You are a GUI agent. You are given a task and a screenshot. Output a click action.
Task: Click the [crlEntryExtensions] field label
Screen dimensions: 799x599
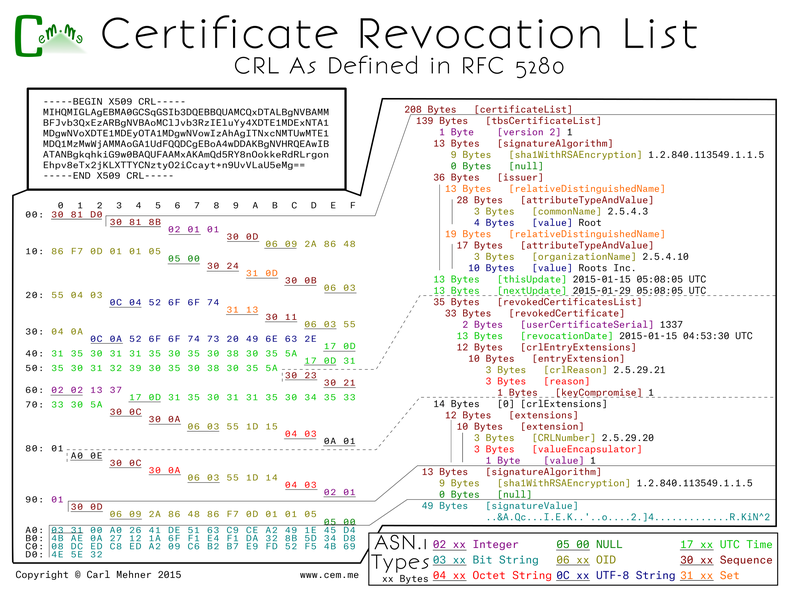tap(578, 347)
